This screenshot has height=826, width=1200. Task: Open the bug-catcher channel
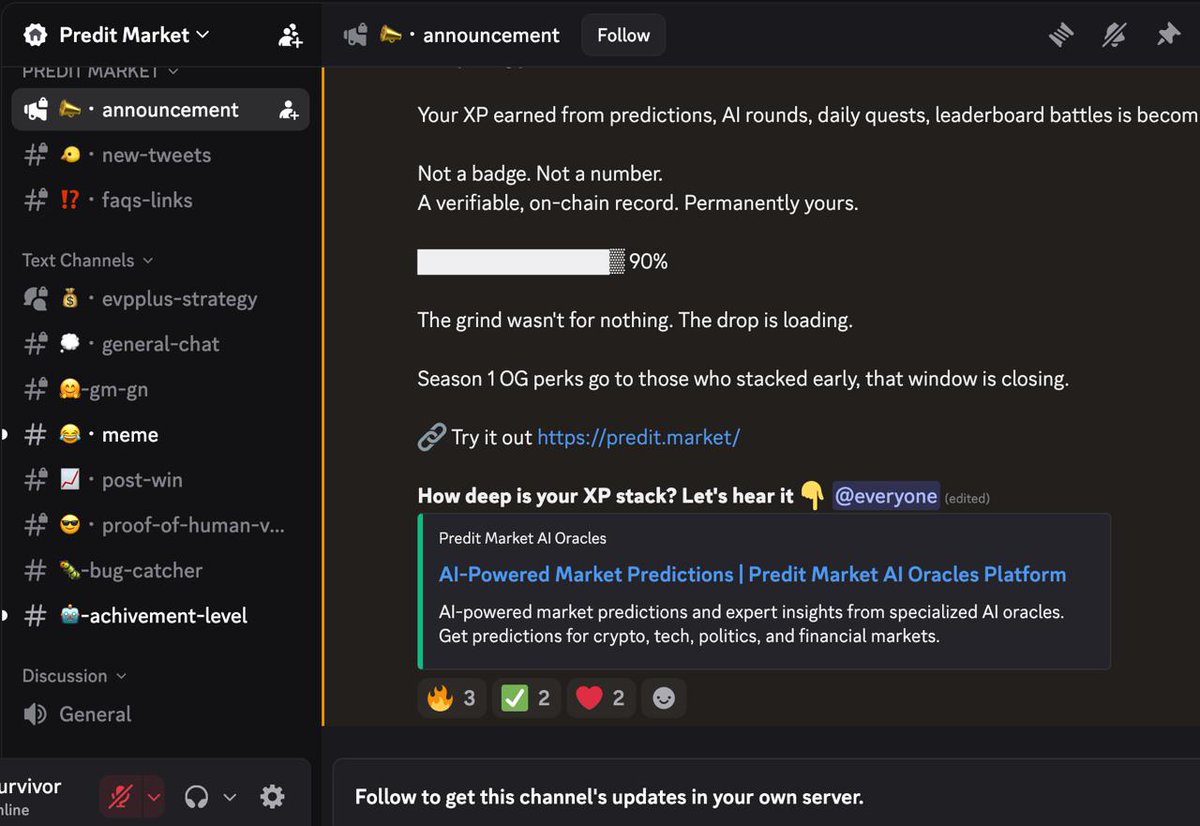tap(160, 571)
